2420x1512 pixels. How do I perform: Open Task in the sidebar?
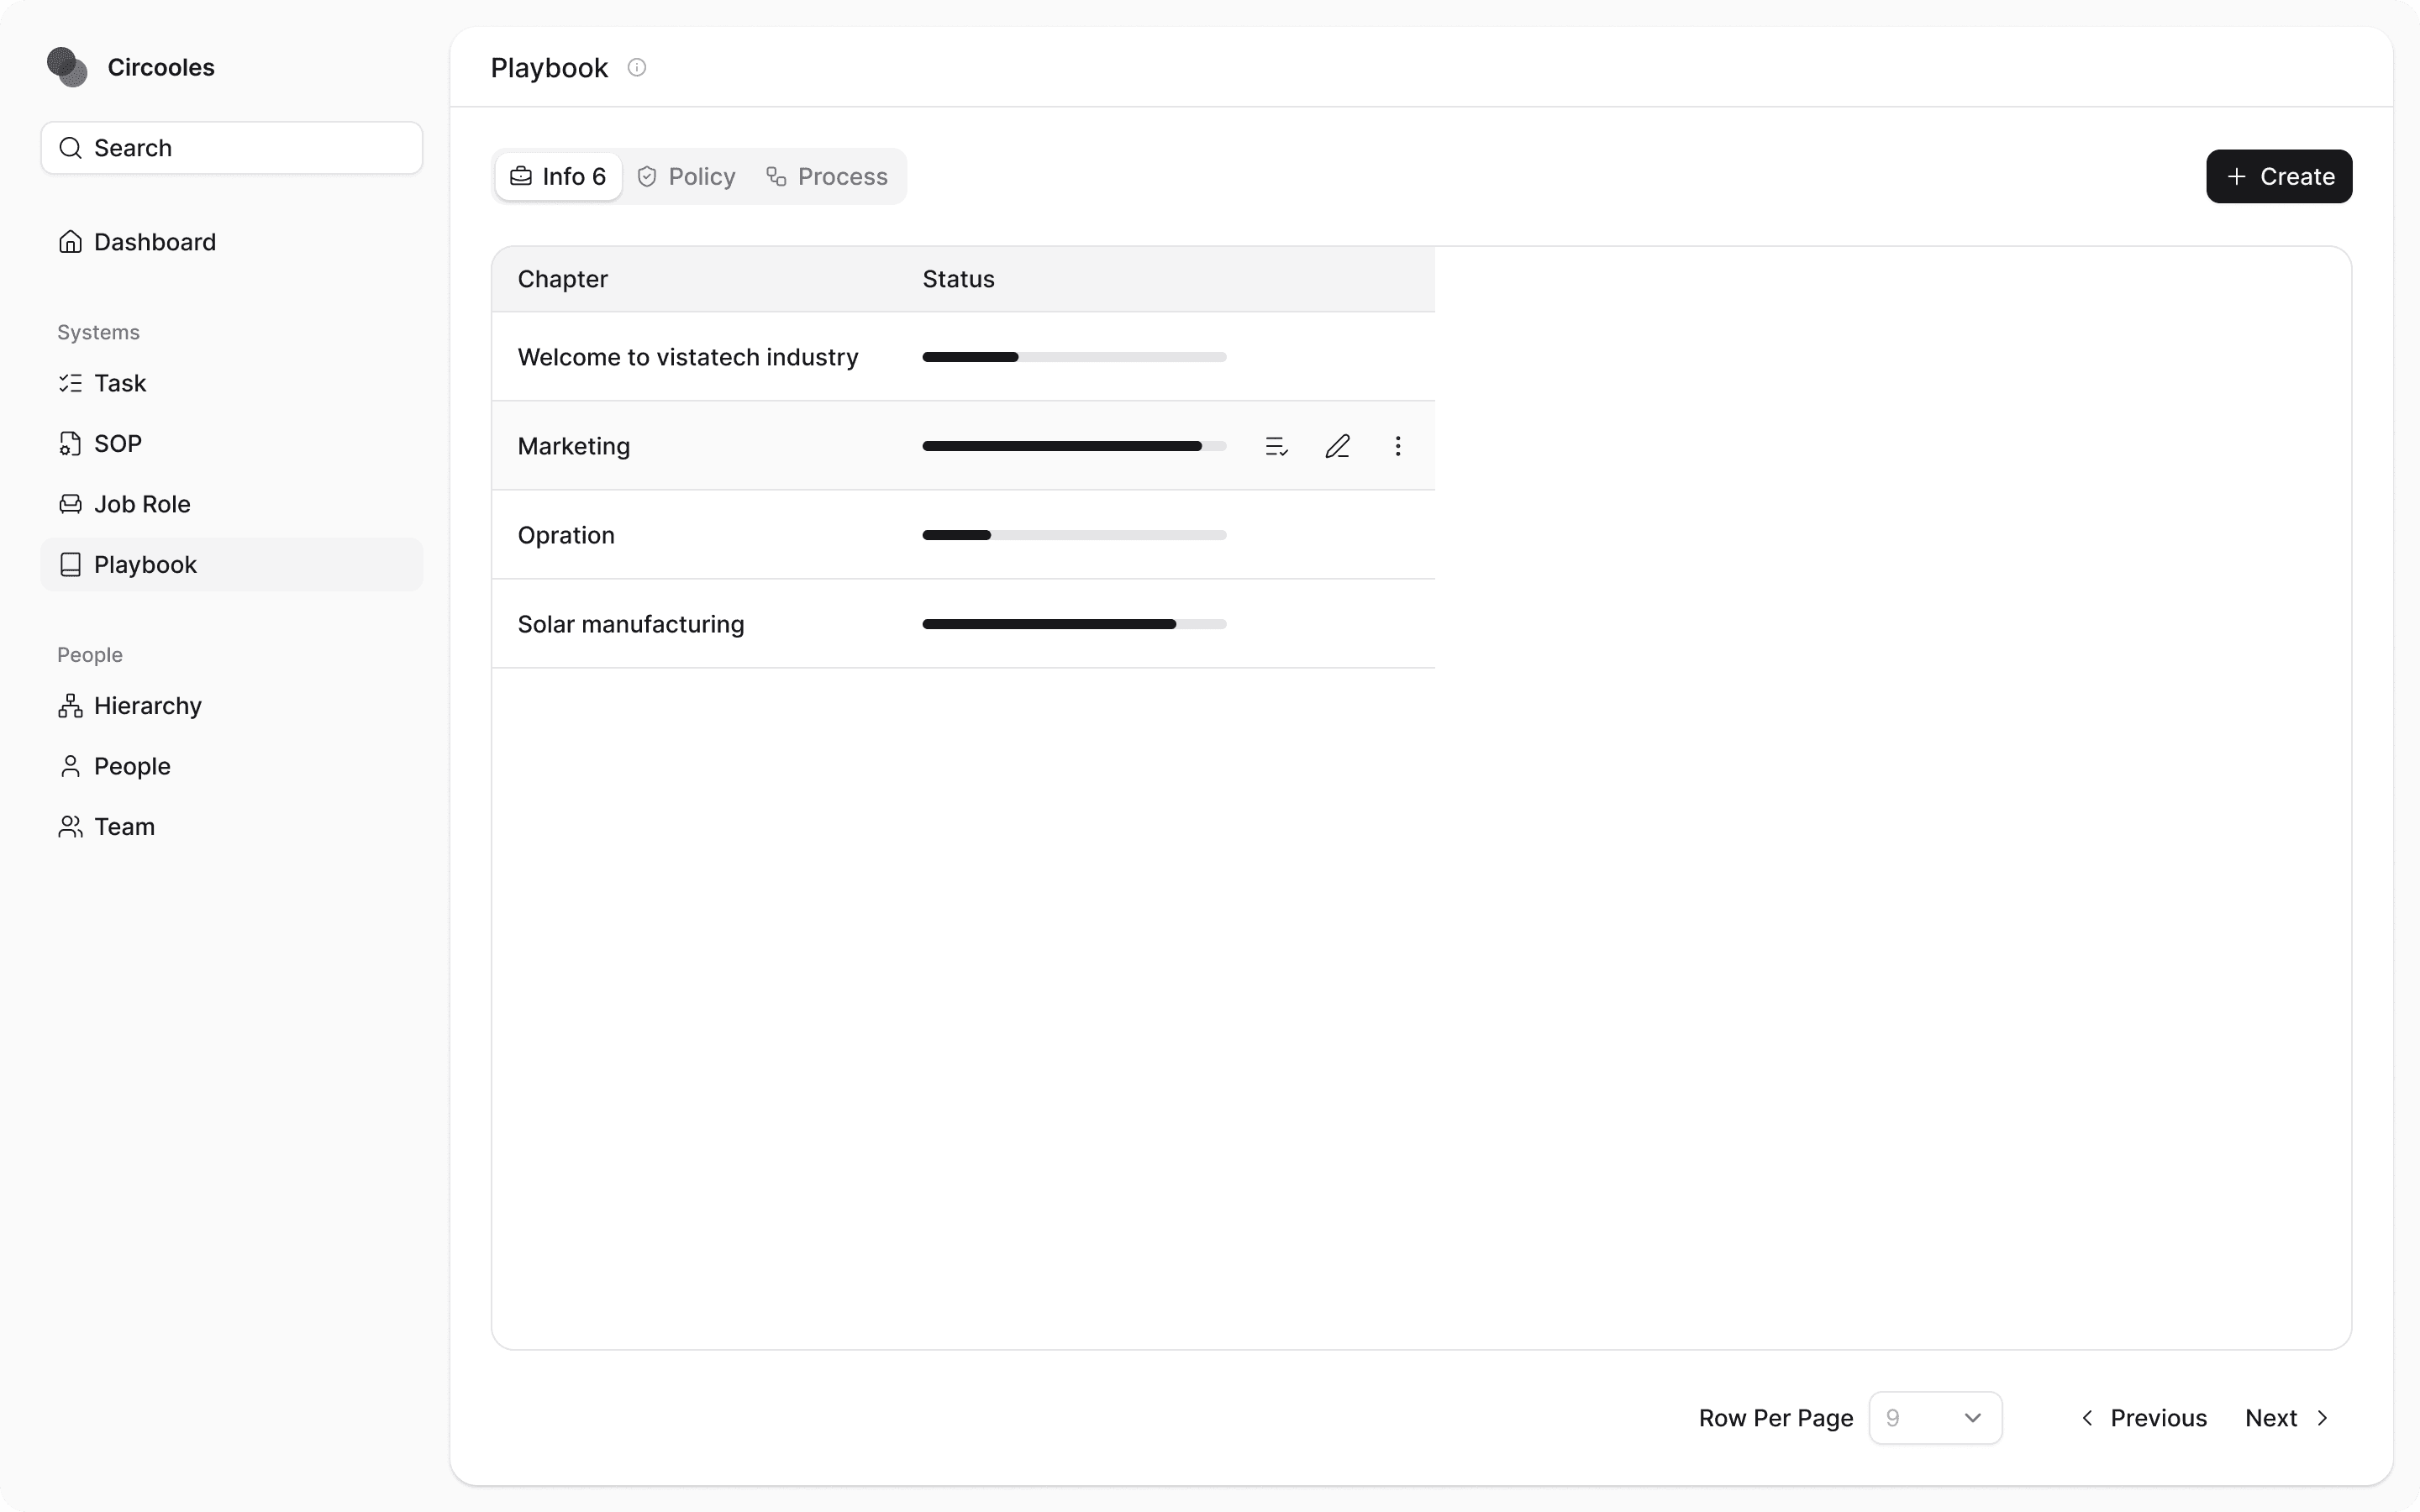click(232, 383)
